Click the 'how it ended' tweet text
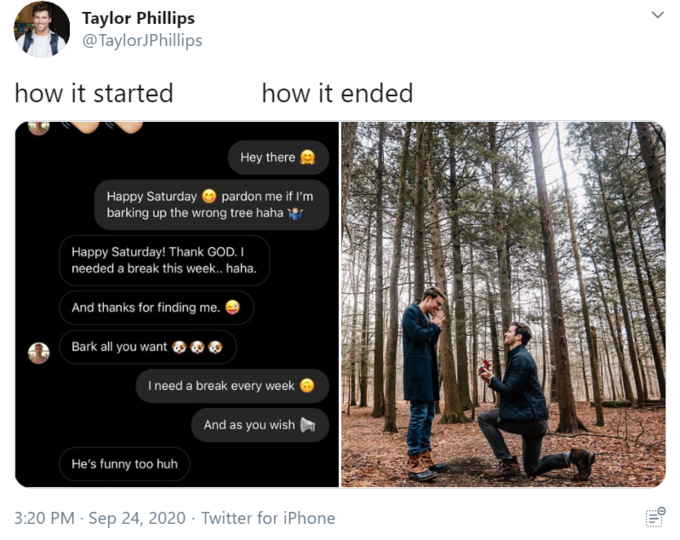680x540 pixels. coord(337,93)
